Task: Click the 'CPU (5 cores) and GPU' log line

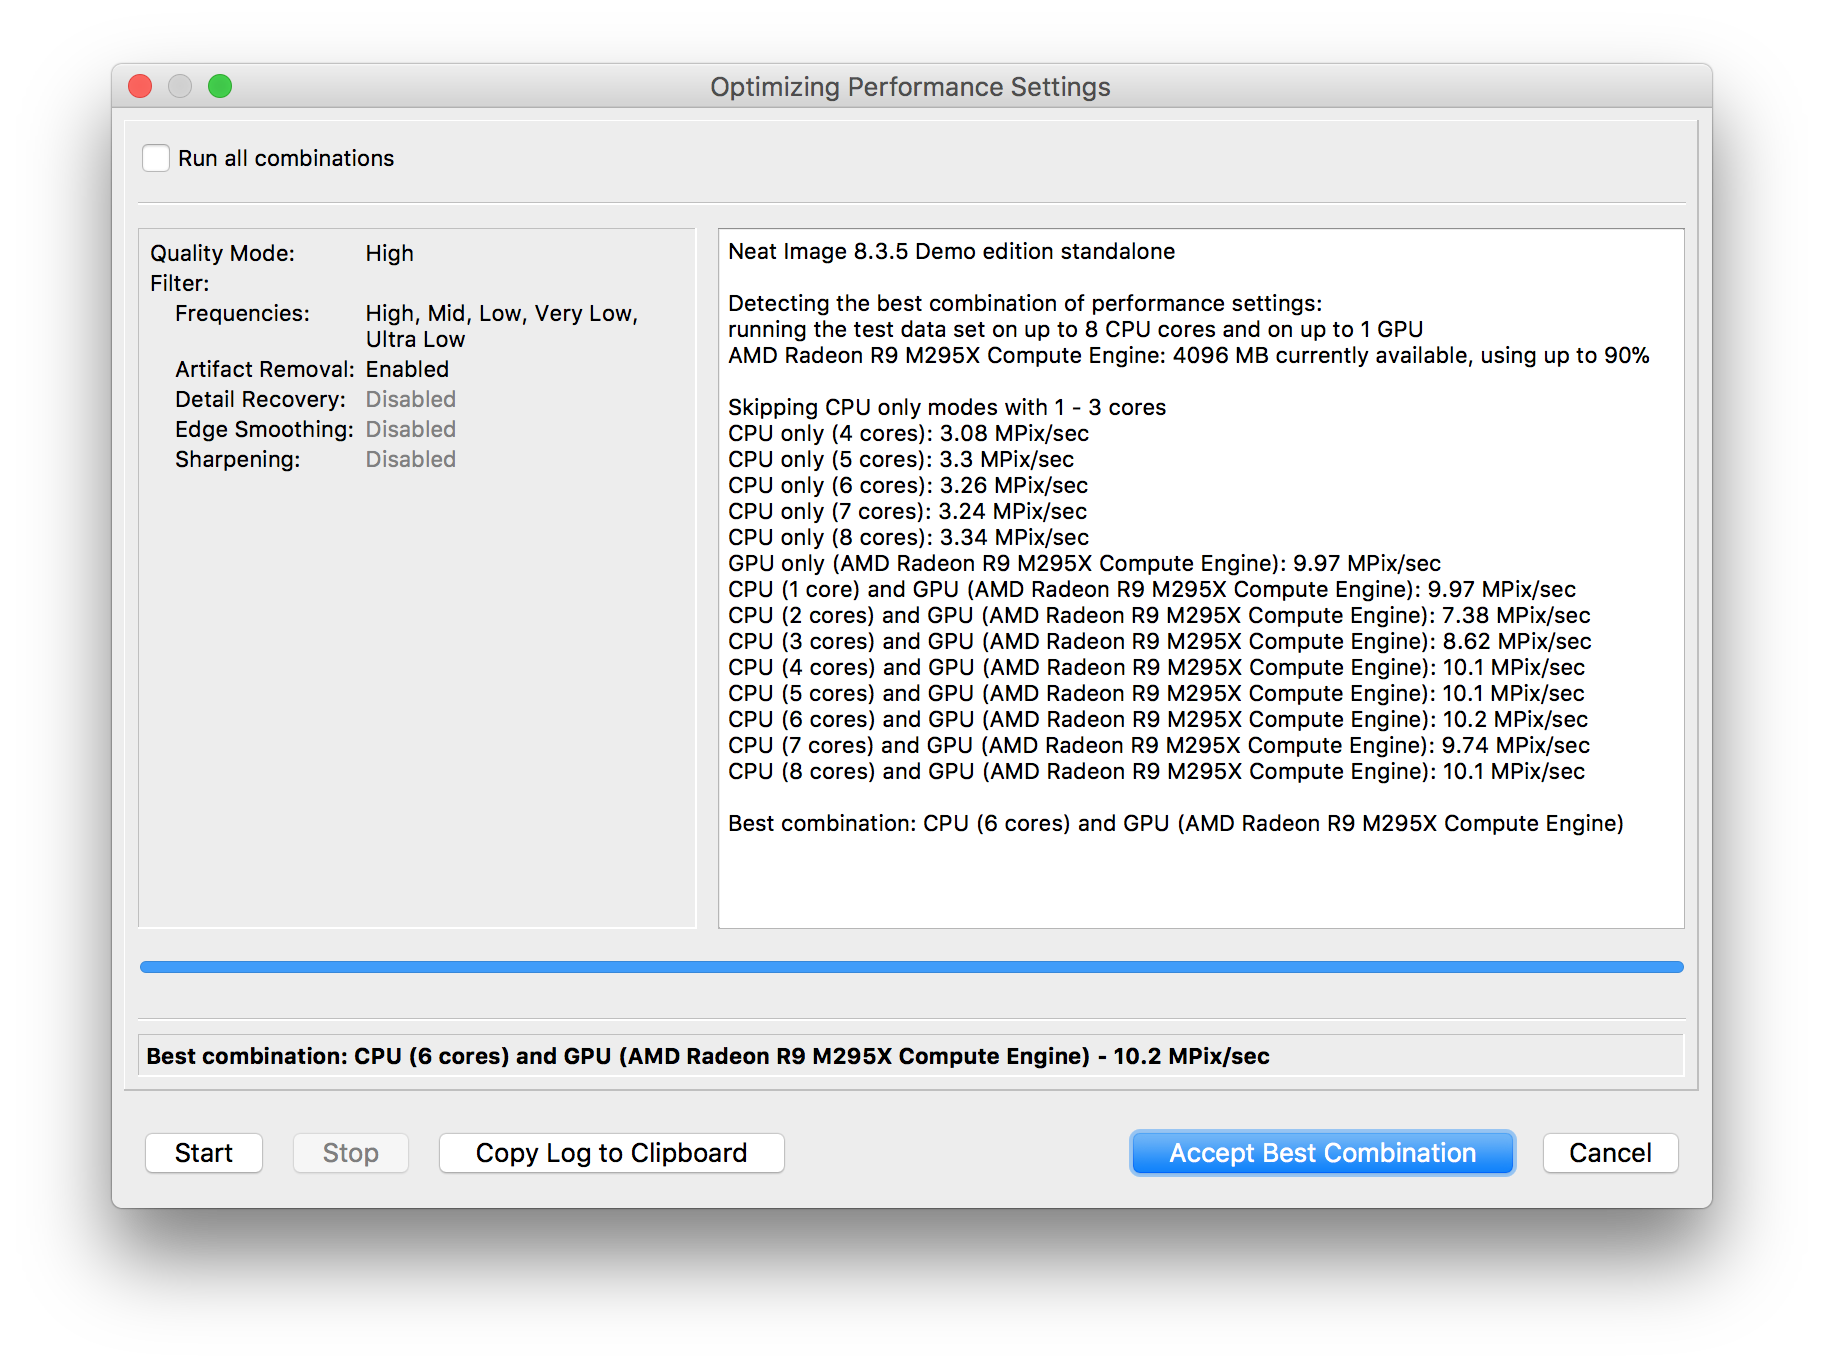Action: [x=1156, y=694]
